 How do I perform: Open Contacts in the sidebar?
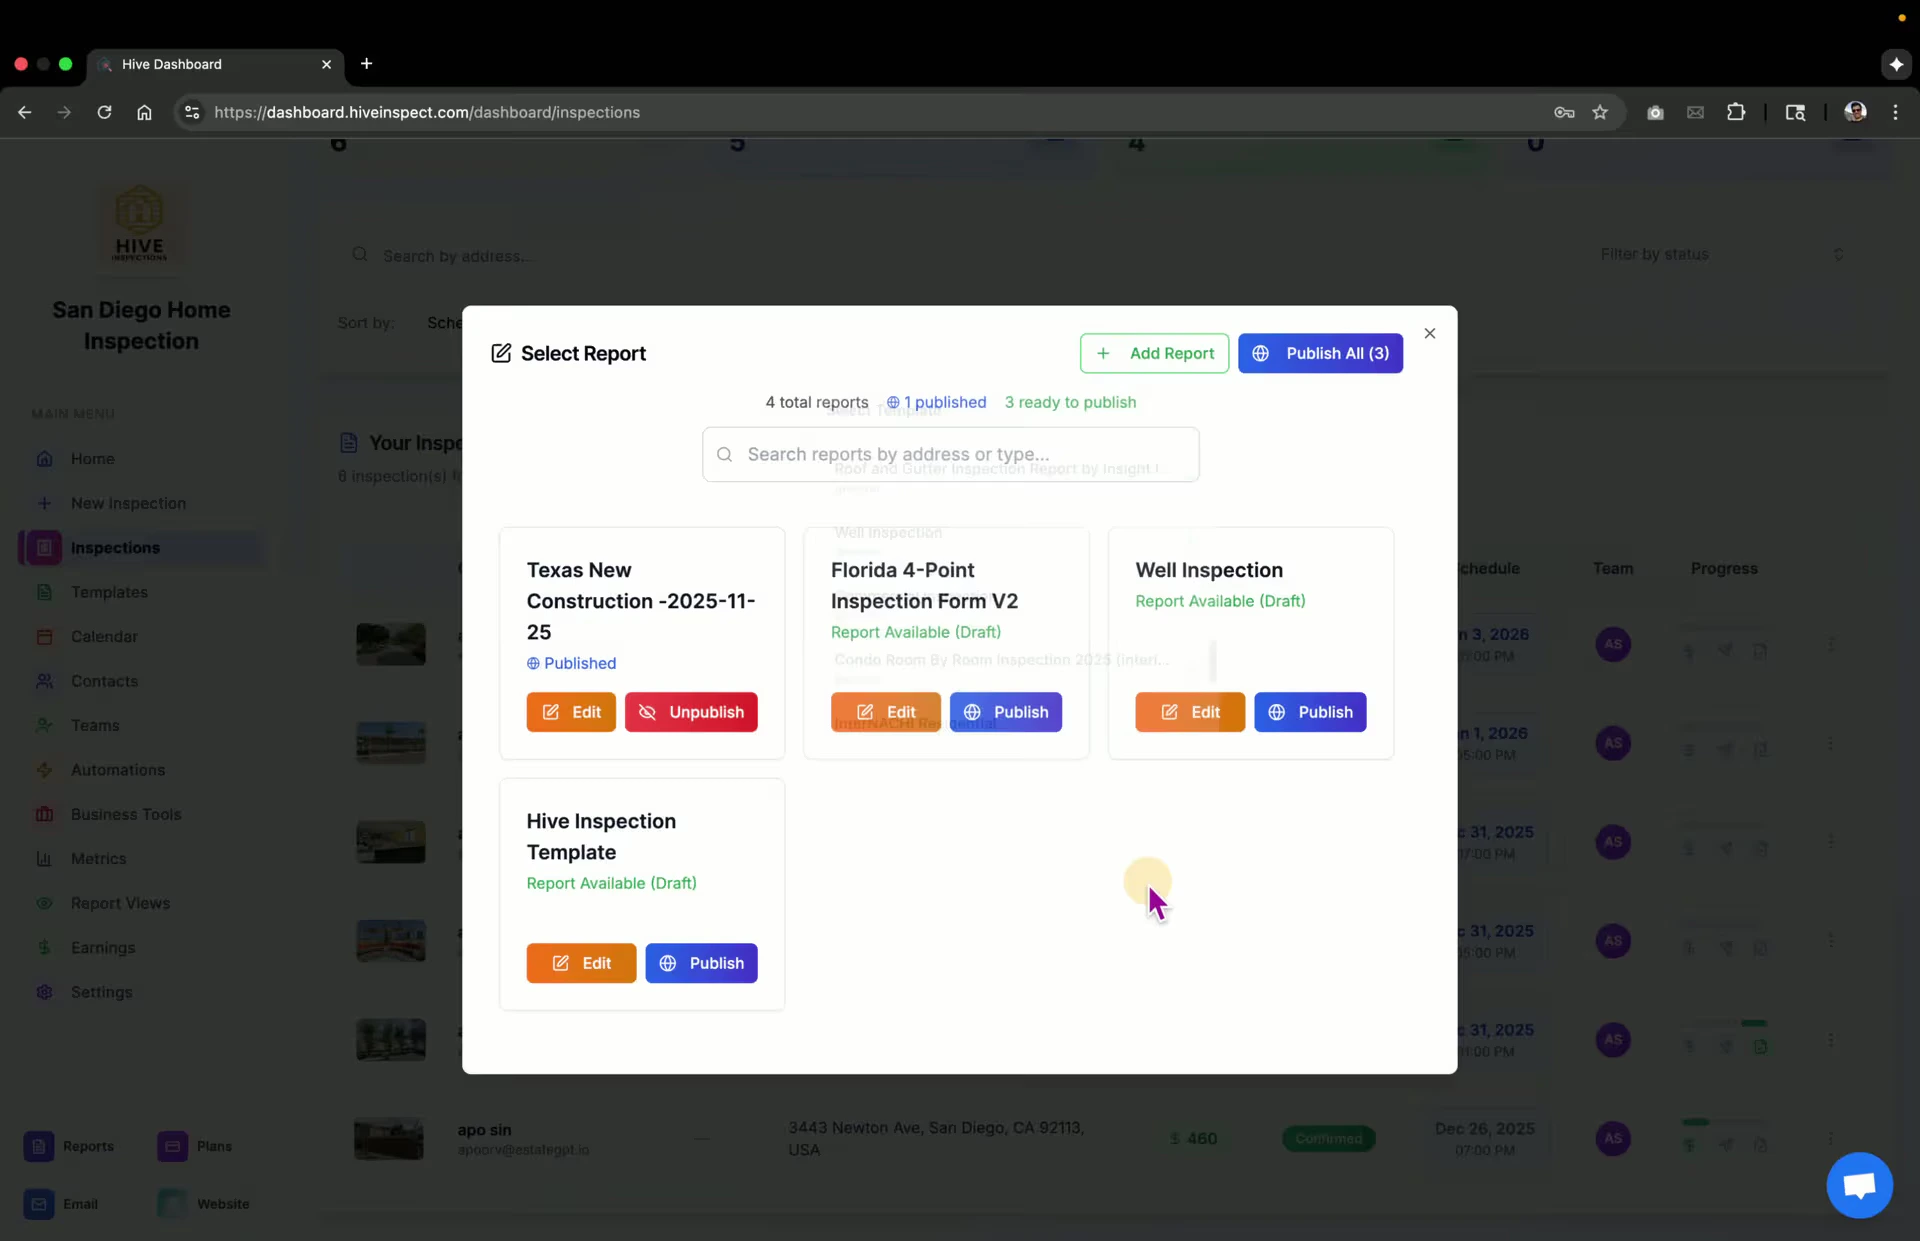[104, 681]
